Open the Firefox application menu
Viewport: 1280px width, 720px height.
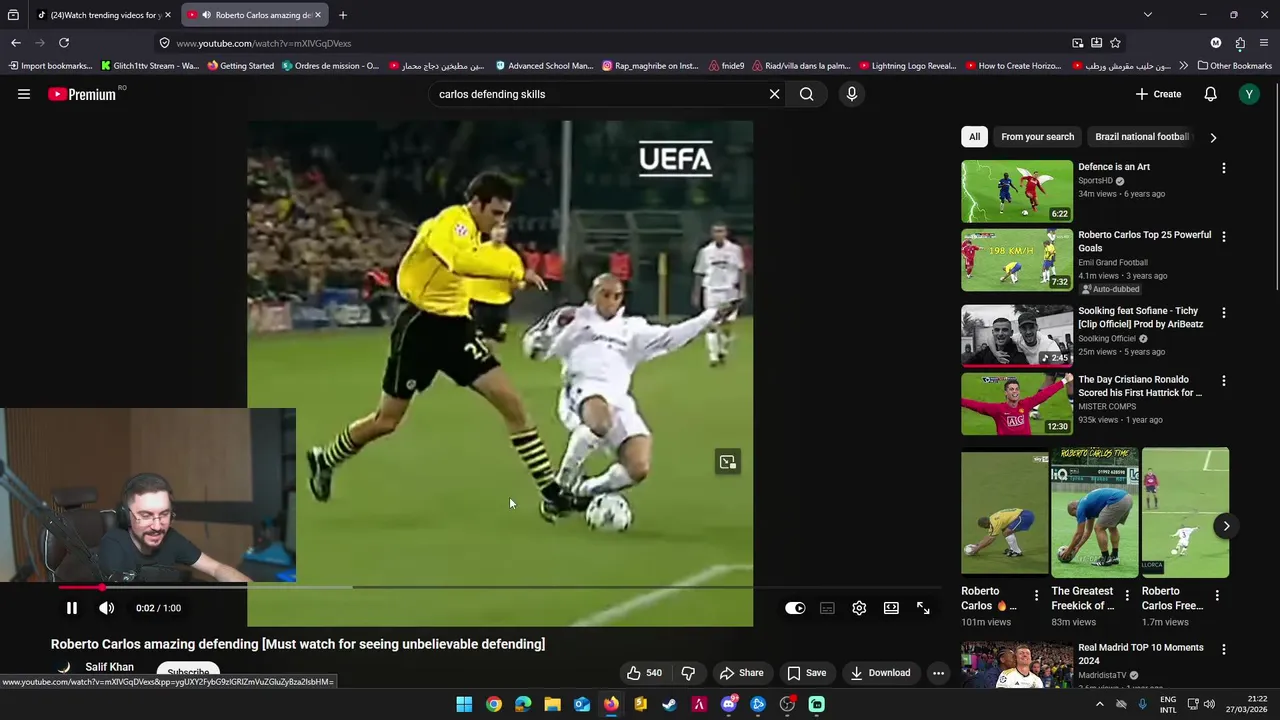(x=1264, y=43)
